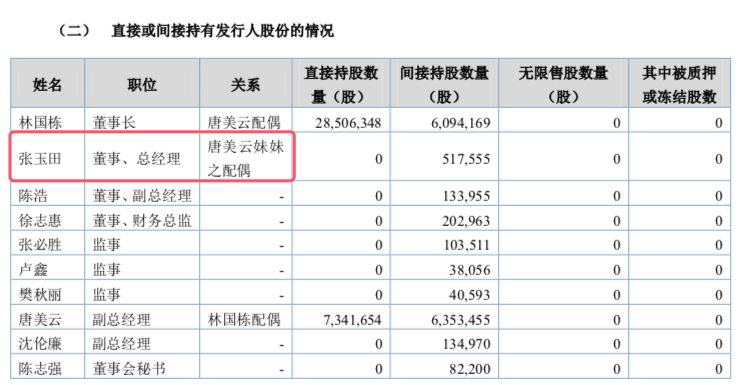Click the 董事会秘书 position cell
The height and width of the screenshot is (385, 740).
[x=142, y=368]
